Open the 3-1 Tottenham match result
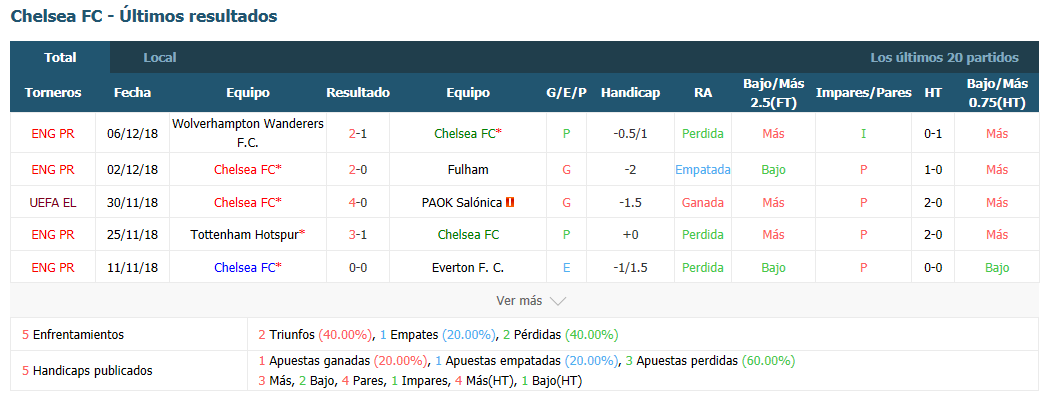 (358, 234)
